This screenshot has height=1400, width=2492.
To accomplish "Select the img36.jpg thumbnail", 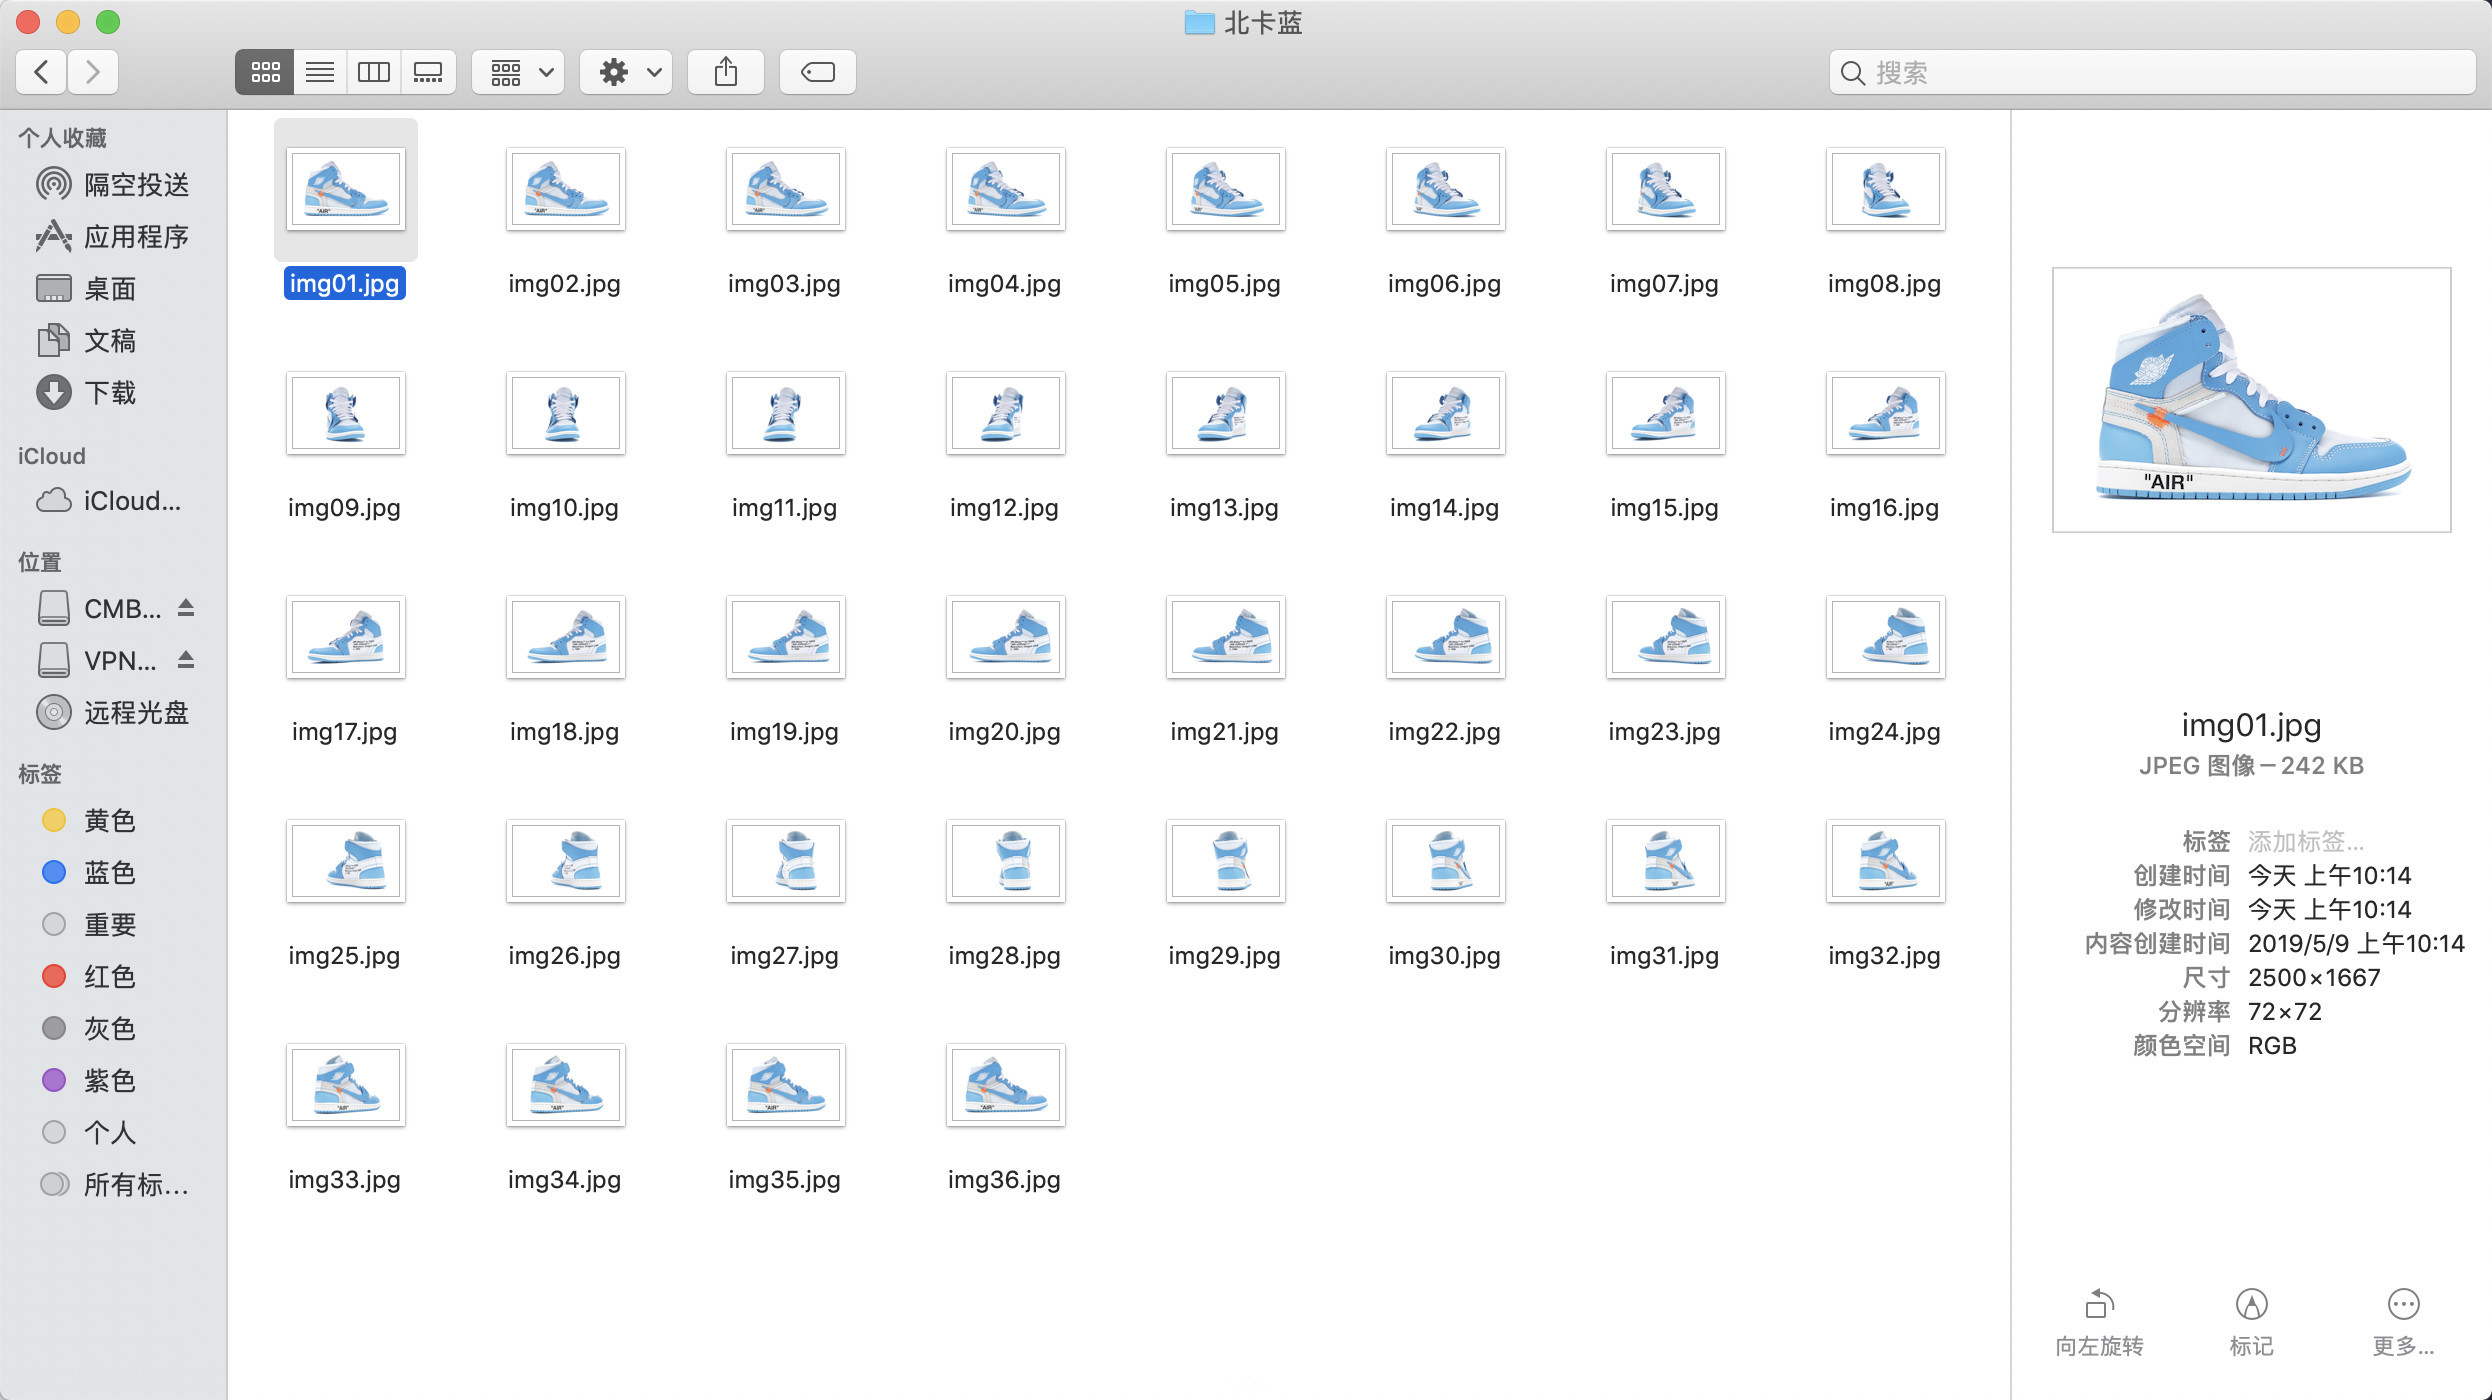I will (x=1006, y=1085).
